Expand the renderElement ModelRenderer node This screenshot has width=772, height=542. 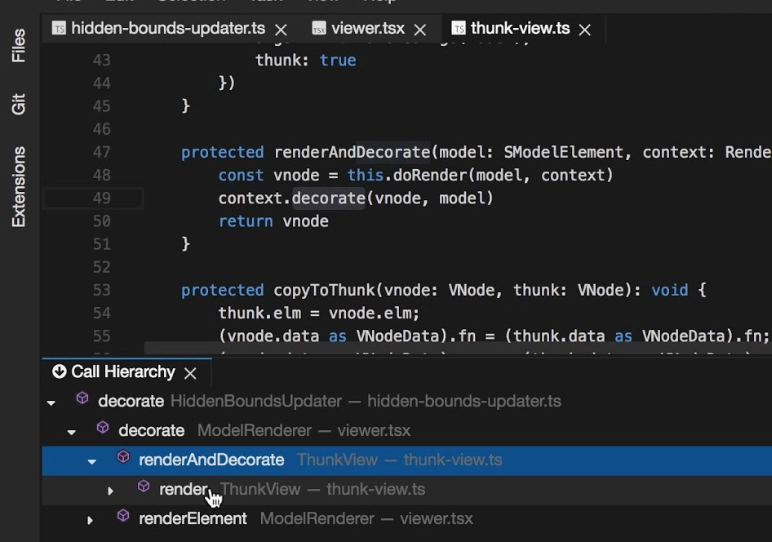pos(90,520)
